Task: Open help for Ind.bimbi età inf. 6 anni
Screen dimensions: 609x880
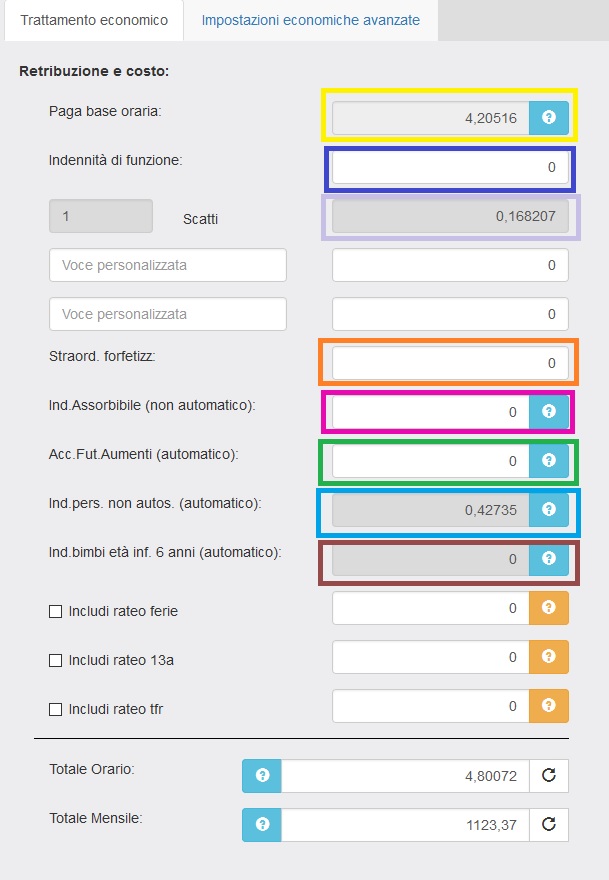Action: [548, 559]
